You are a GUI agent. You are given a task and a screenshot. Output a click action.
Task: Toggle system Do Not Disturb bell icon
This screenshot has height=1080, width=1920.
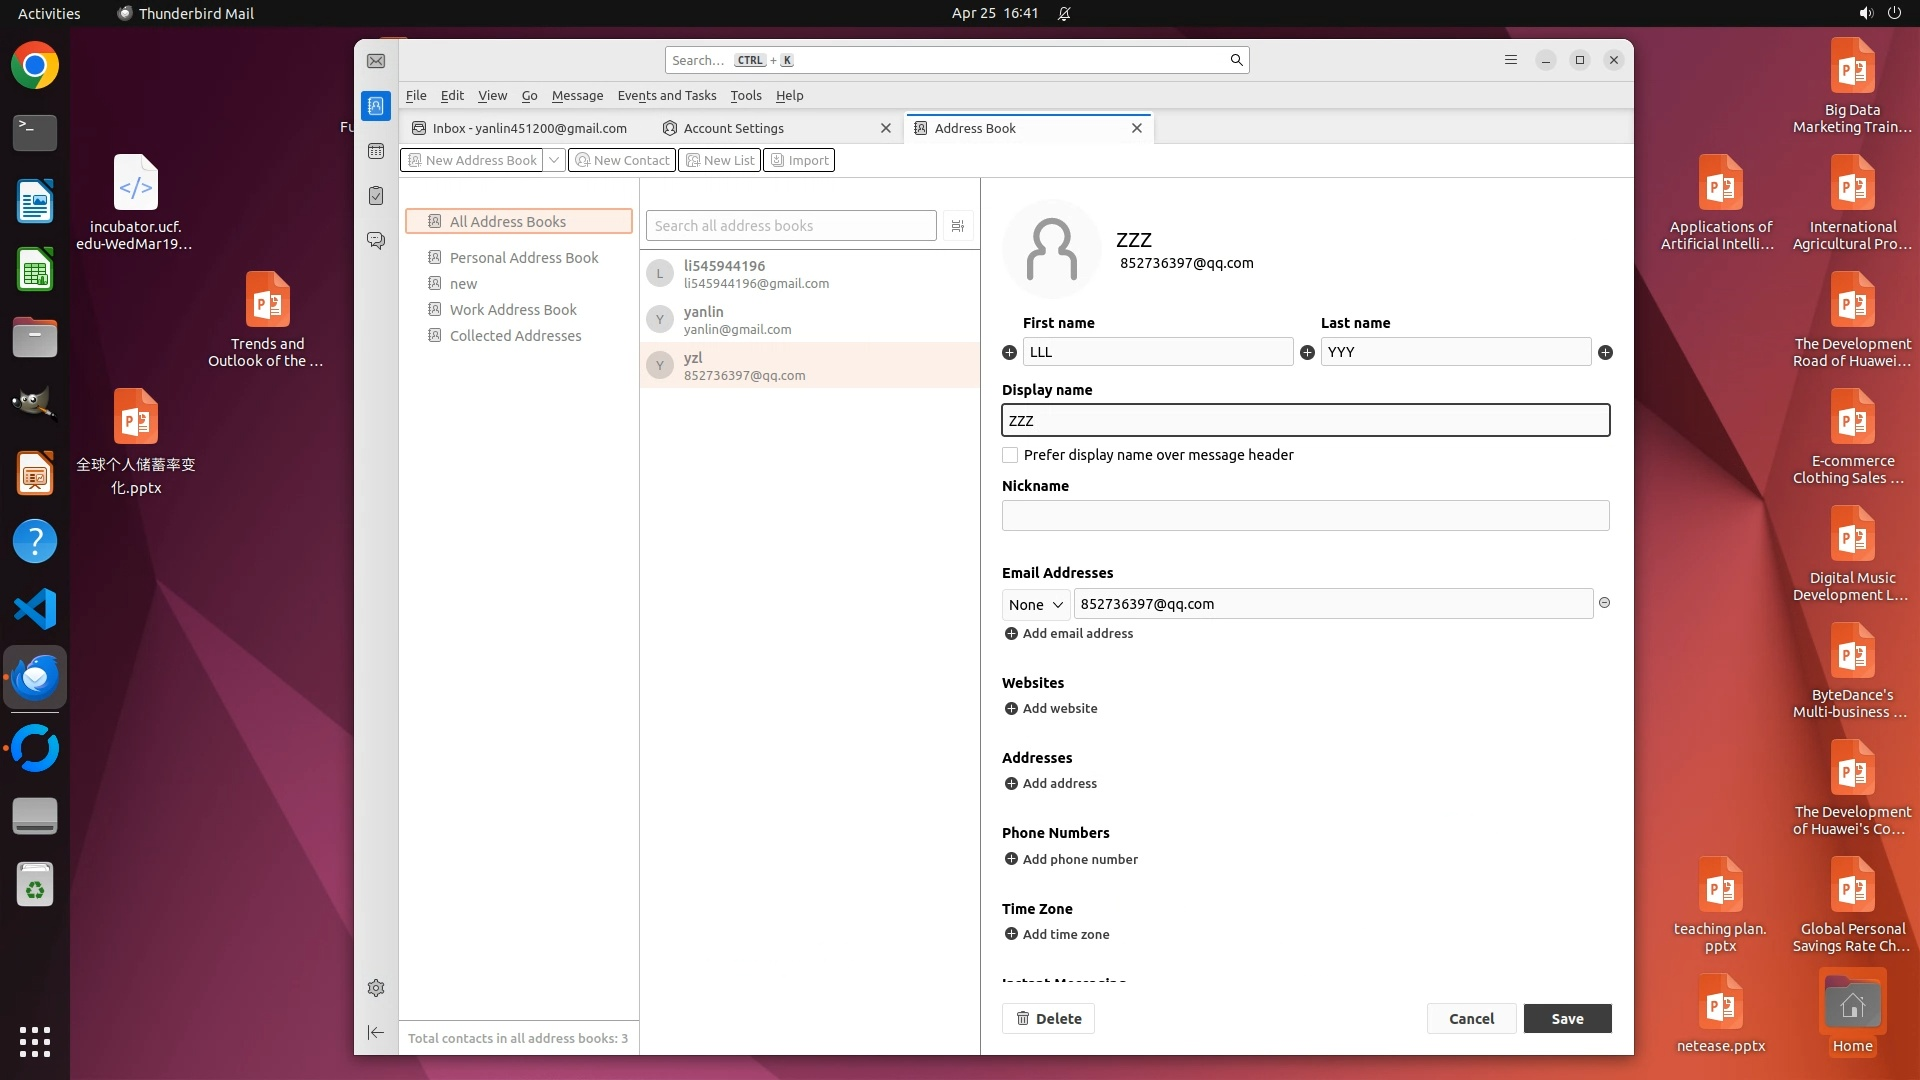[1064, 14]
